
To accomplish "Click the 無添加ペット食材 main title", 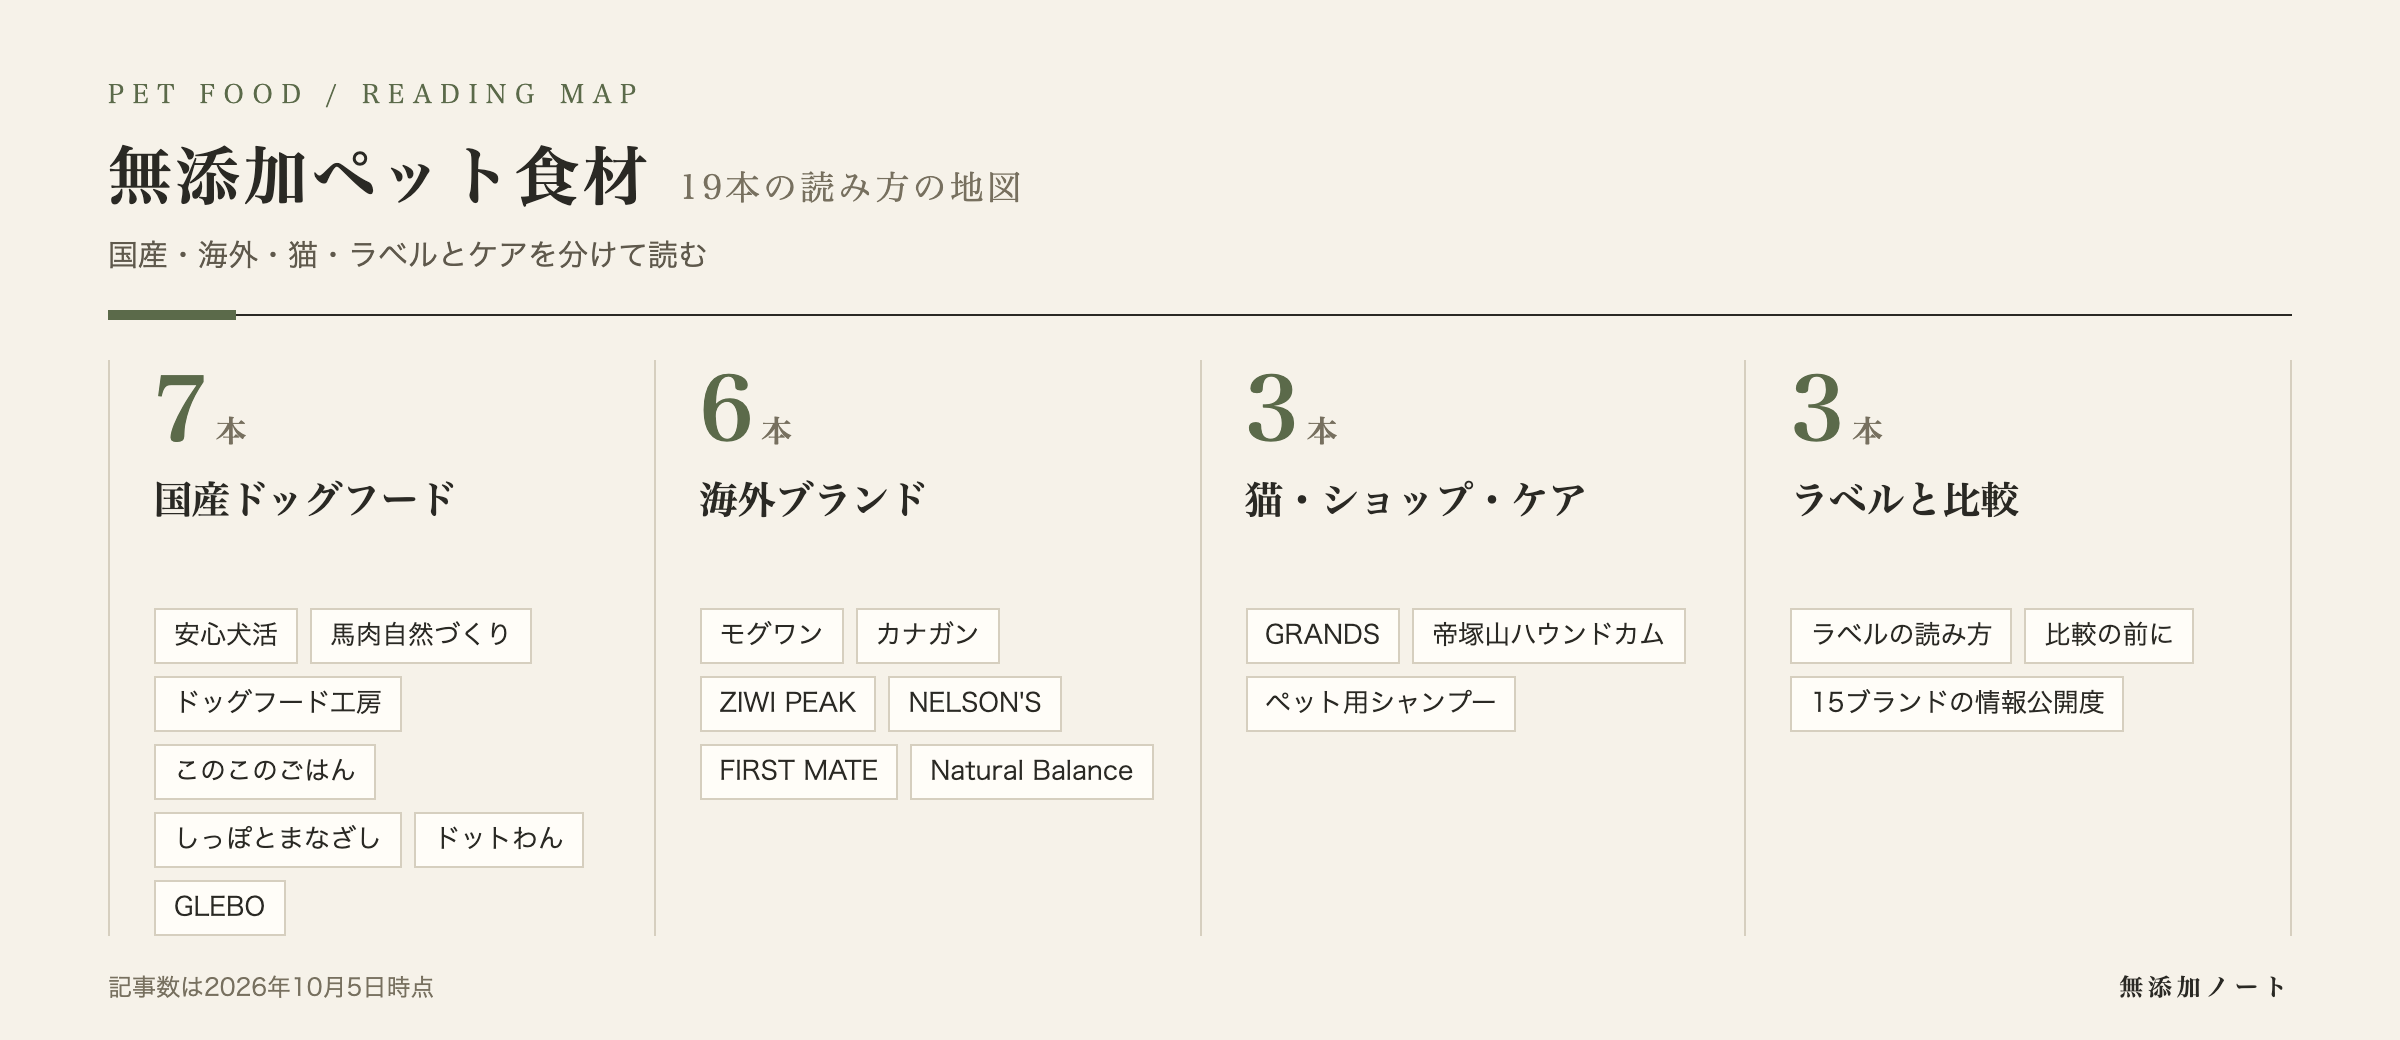I will coord(378,176).
